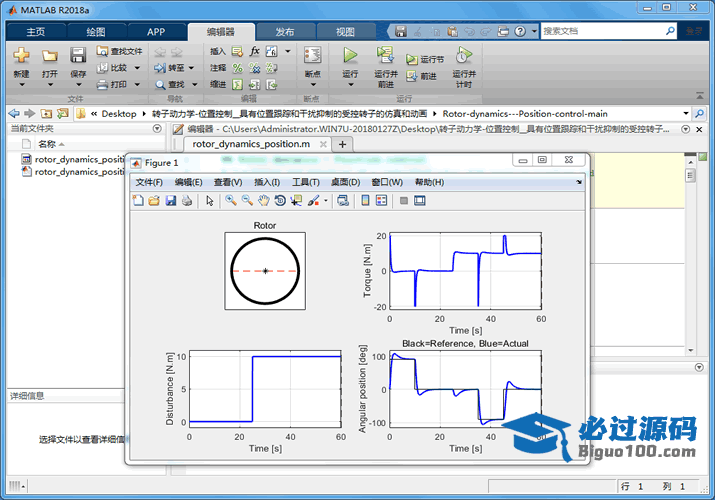The width and height of the screenshot is (715, 500).
Task: Expand the Compare (比较) dropdown arrow
Action: (137, 68)
